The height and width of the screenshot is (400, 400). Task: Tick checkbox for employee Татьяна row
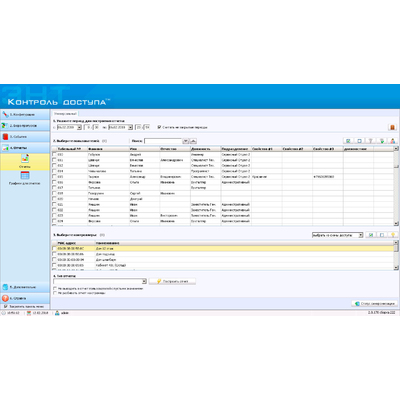54,171
